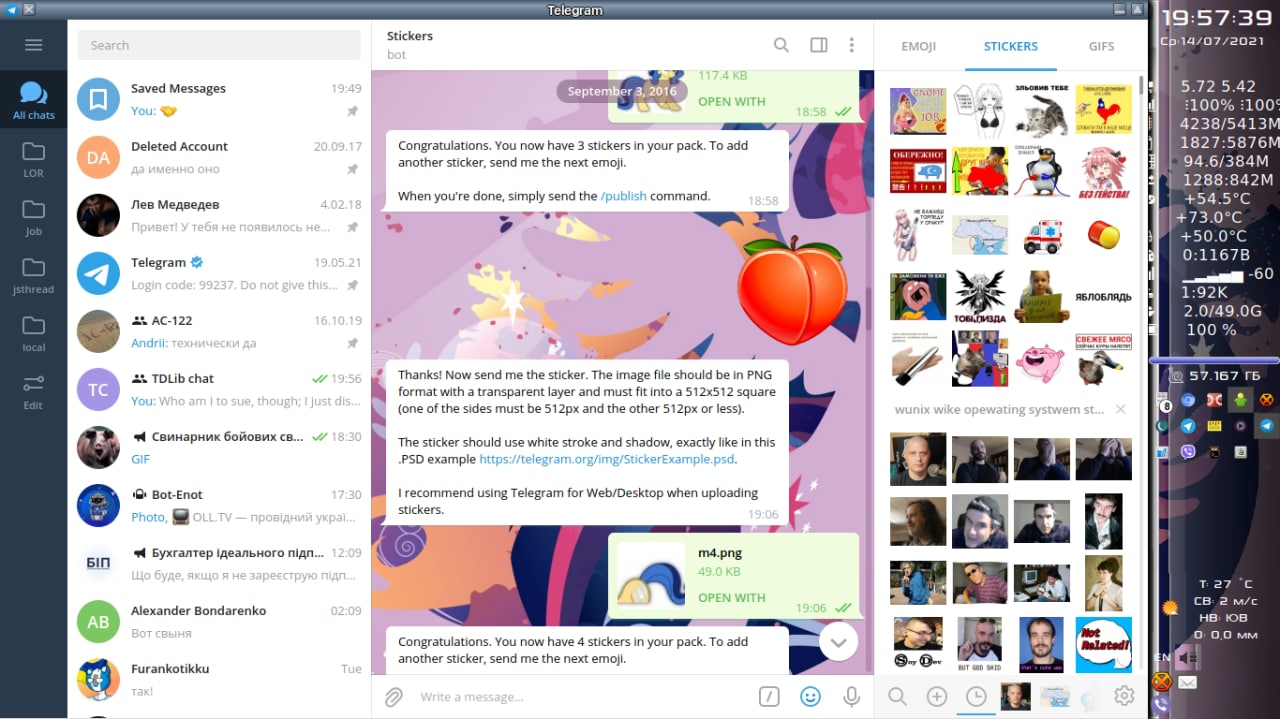Screen dimensions: 1280x719
Task: Send the peach sticker in chat
Action: coord(792,291)
